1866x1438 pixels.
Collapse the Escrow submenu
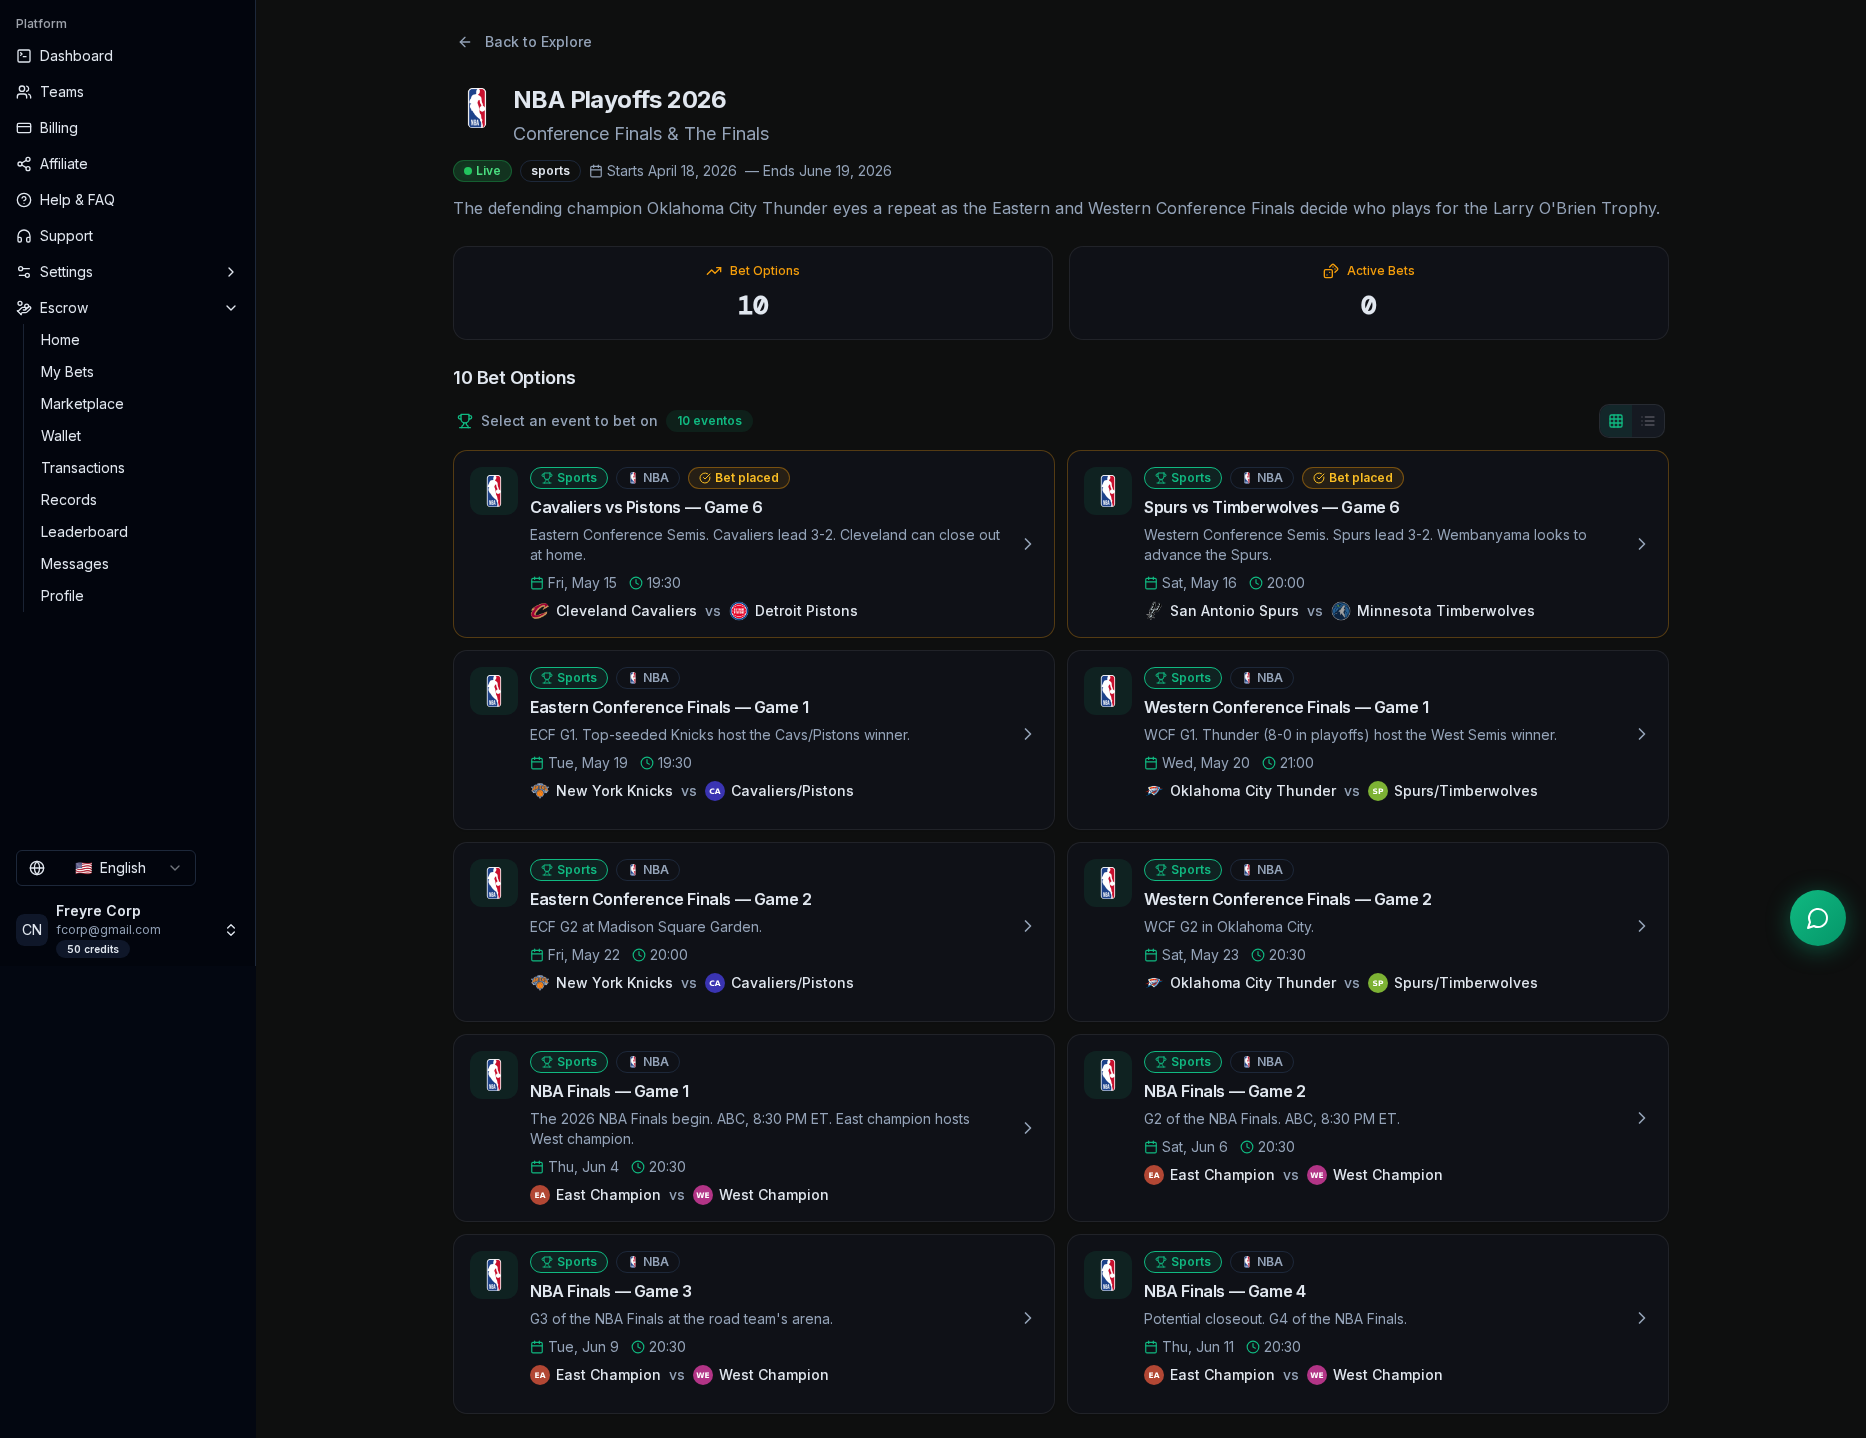(231, 308)
